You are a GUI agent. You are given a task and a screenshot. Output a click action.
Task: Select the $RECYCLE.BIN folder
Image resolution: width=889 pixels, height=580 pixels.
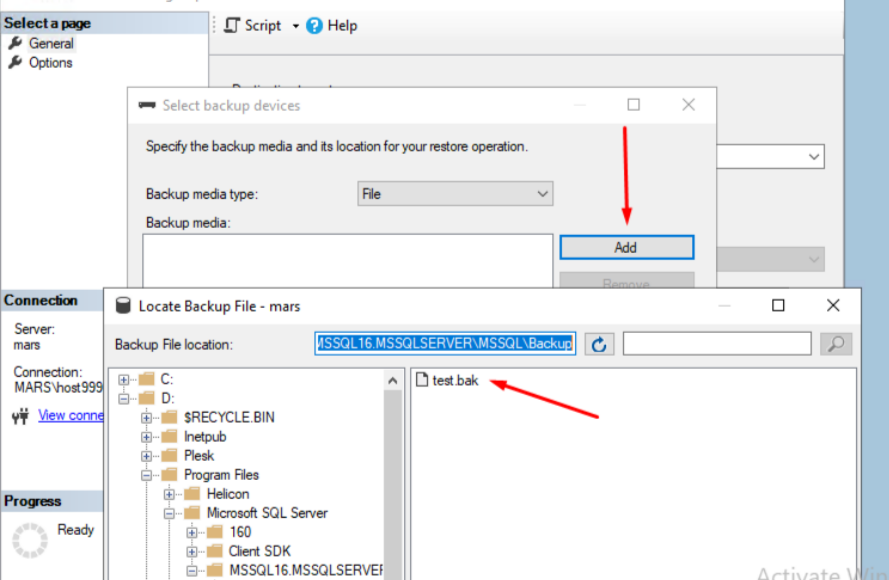229,417
